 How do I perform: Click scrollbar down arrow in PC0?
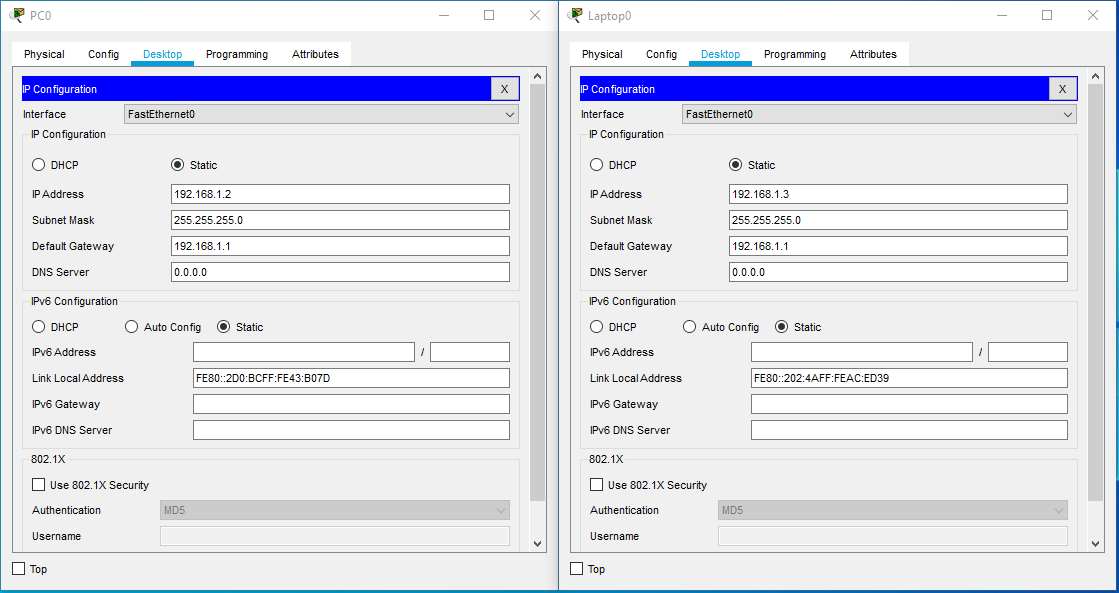click(538, 544)
